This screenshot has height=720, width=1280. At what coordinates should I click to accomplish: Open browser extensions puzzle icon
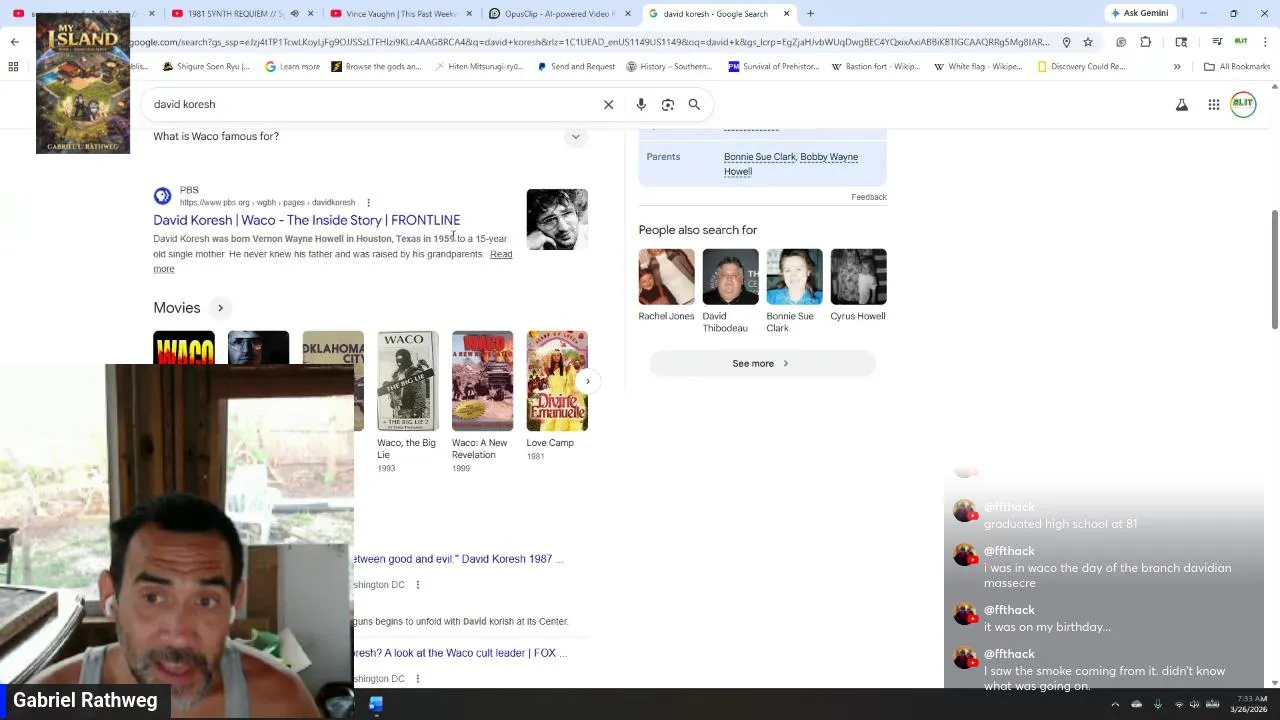pyautogui.click(x=1146, y=42)
